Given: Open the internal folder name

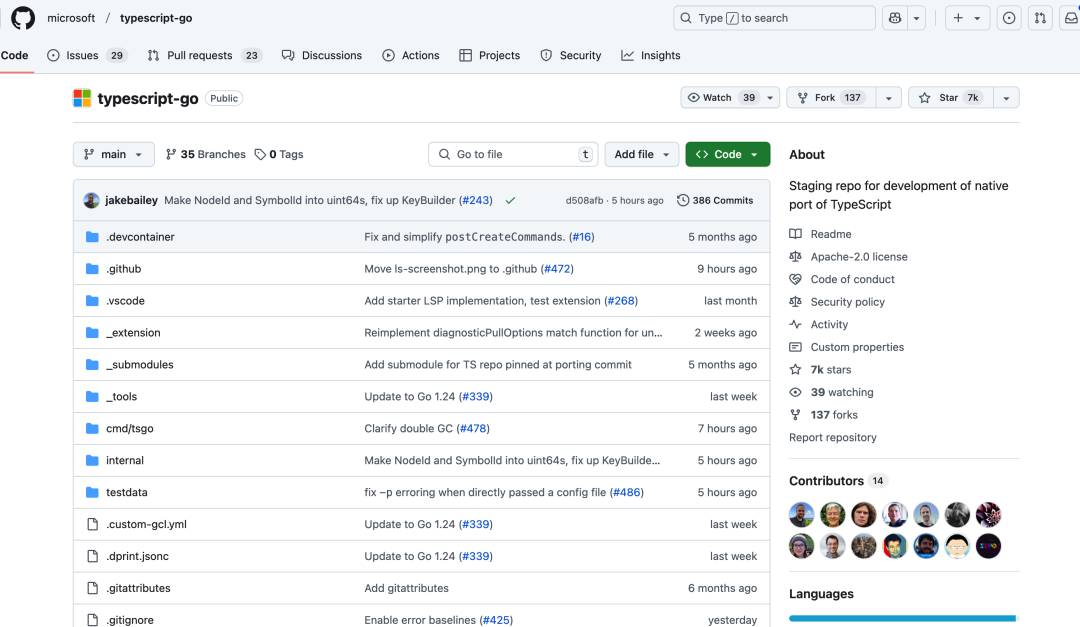Looking at the screenshot, I should 125,460.
